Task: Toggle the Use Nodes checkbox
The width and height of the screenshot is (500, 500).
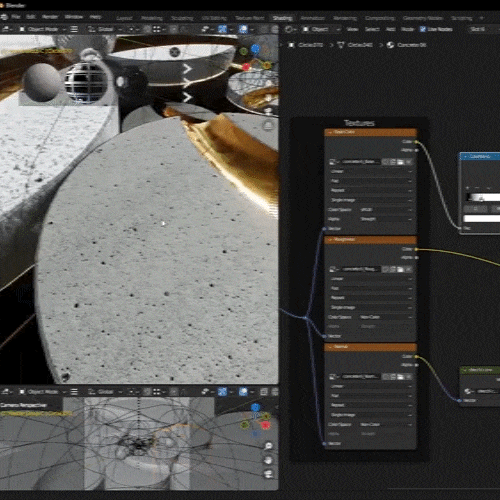Action: coord(423,29)
